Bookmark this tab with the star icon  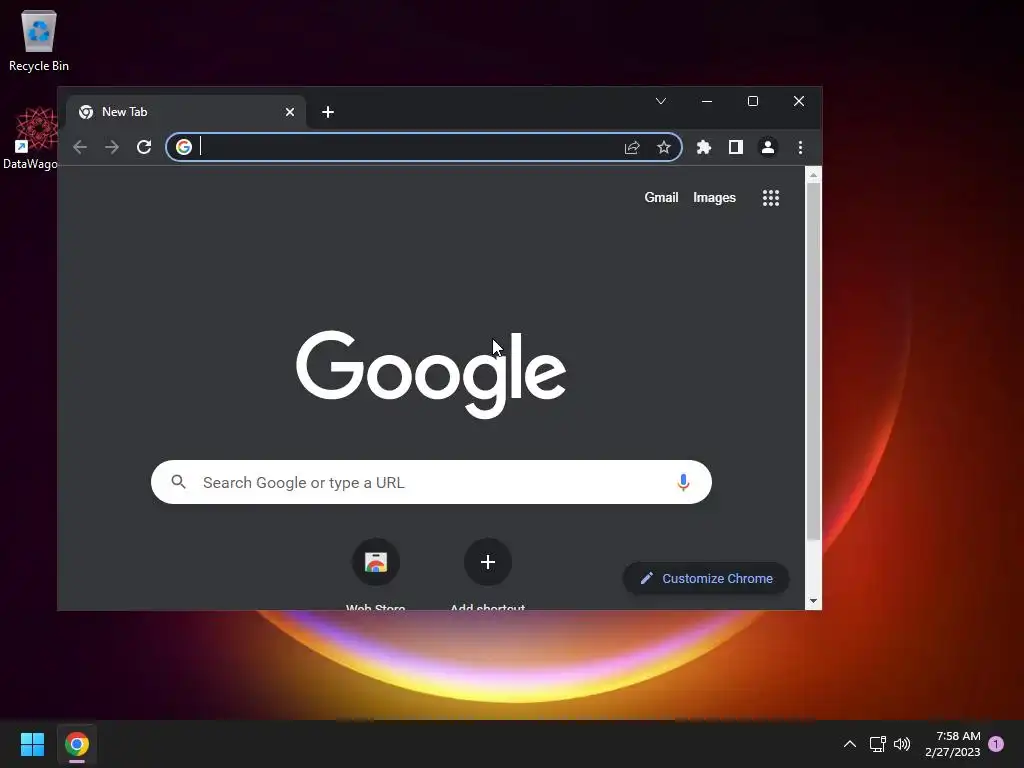(x=664, y=147)
